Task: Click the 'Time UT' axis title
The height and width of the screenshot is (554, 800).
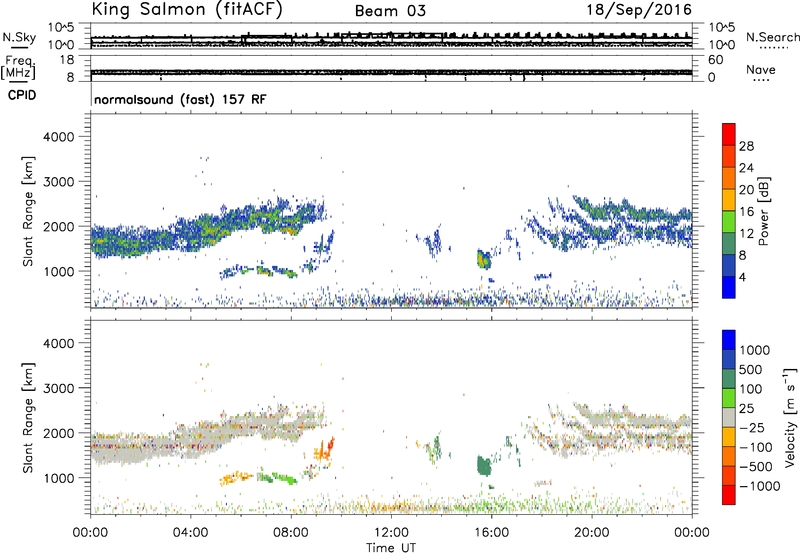Action: [391, 548]
